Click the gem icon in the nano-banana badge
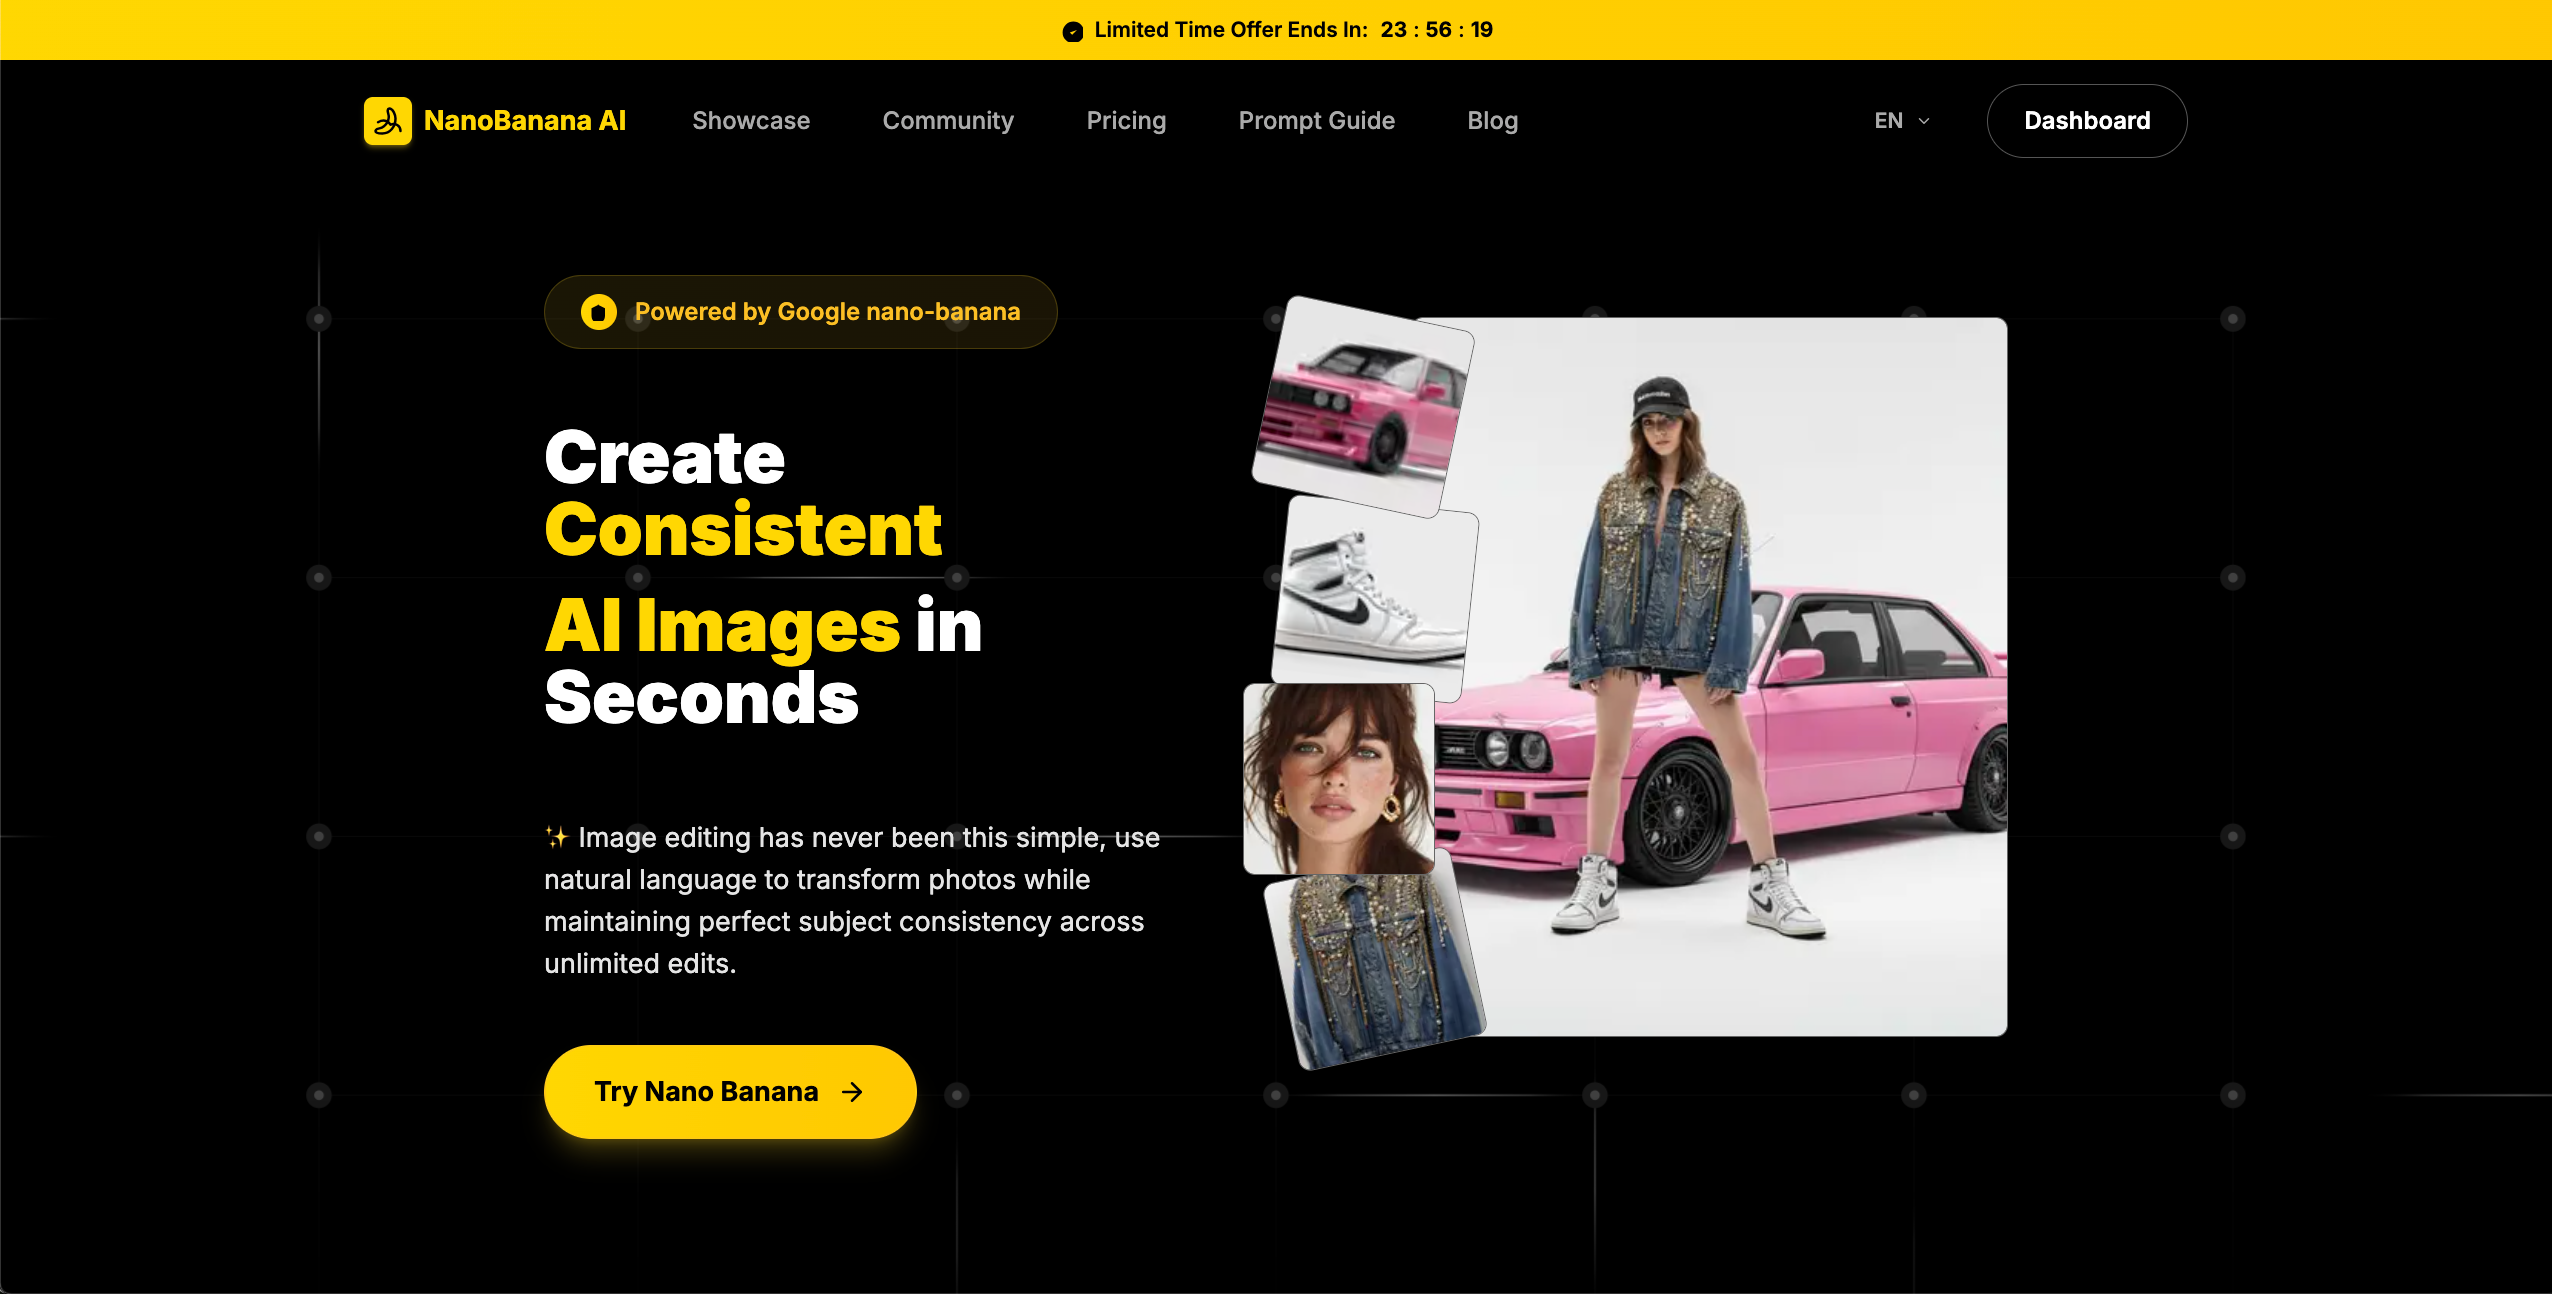 [x=597, y=311]
